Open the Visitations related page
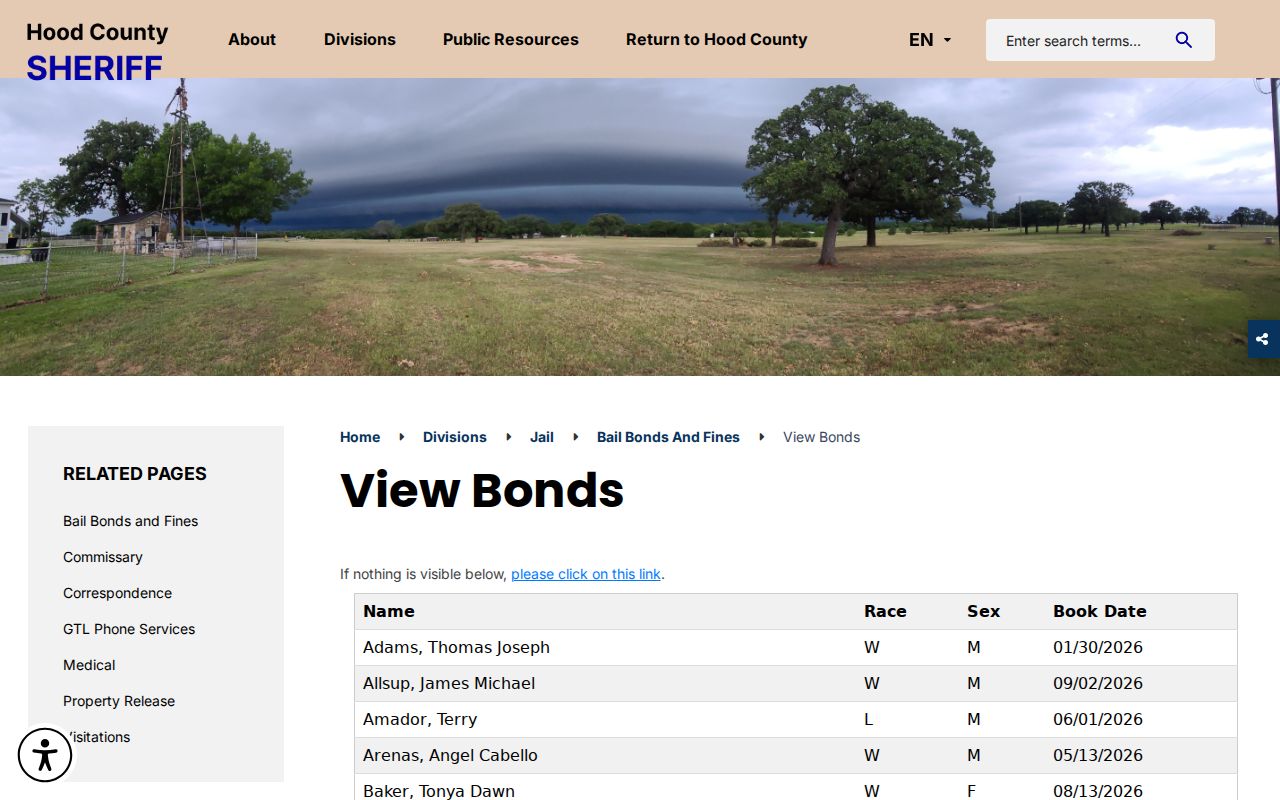 [97, 737]
